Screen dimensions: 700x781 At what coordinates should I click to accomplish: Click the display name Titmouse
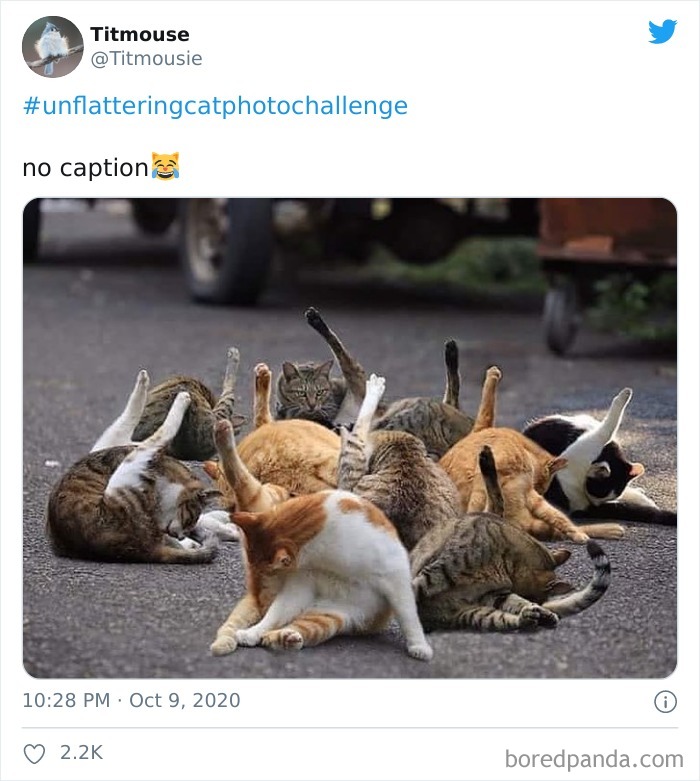[139, 34]
